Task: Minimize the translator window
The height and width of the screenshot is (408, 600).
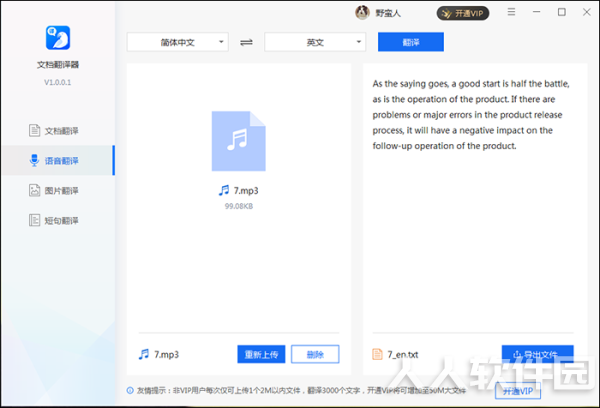Action: pyautogui.click(x=536, y=12)
